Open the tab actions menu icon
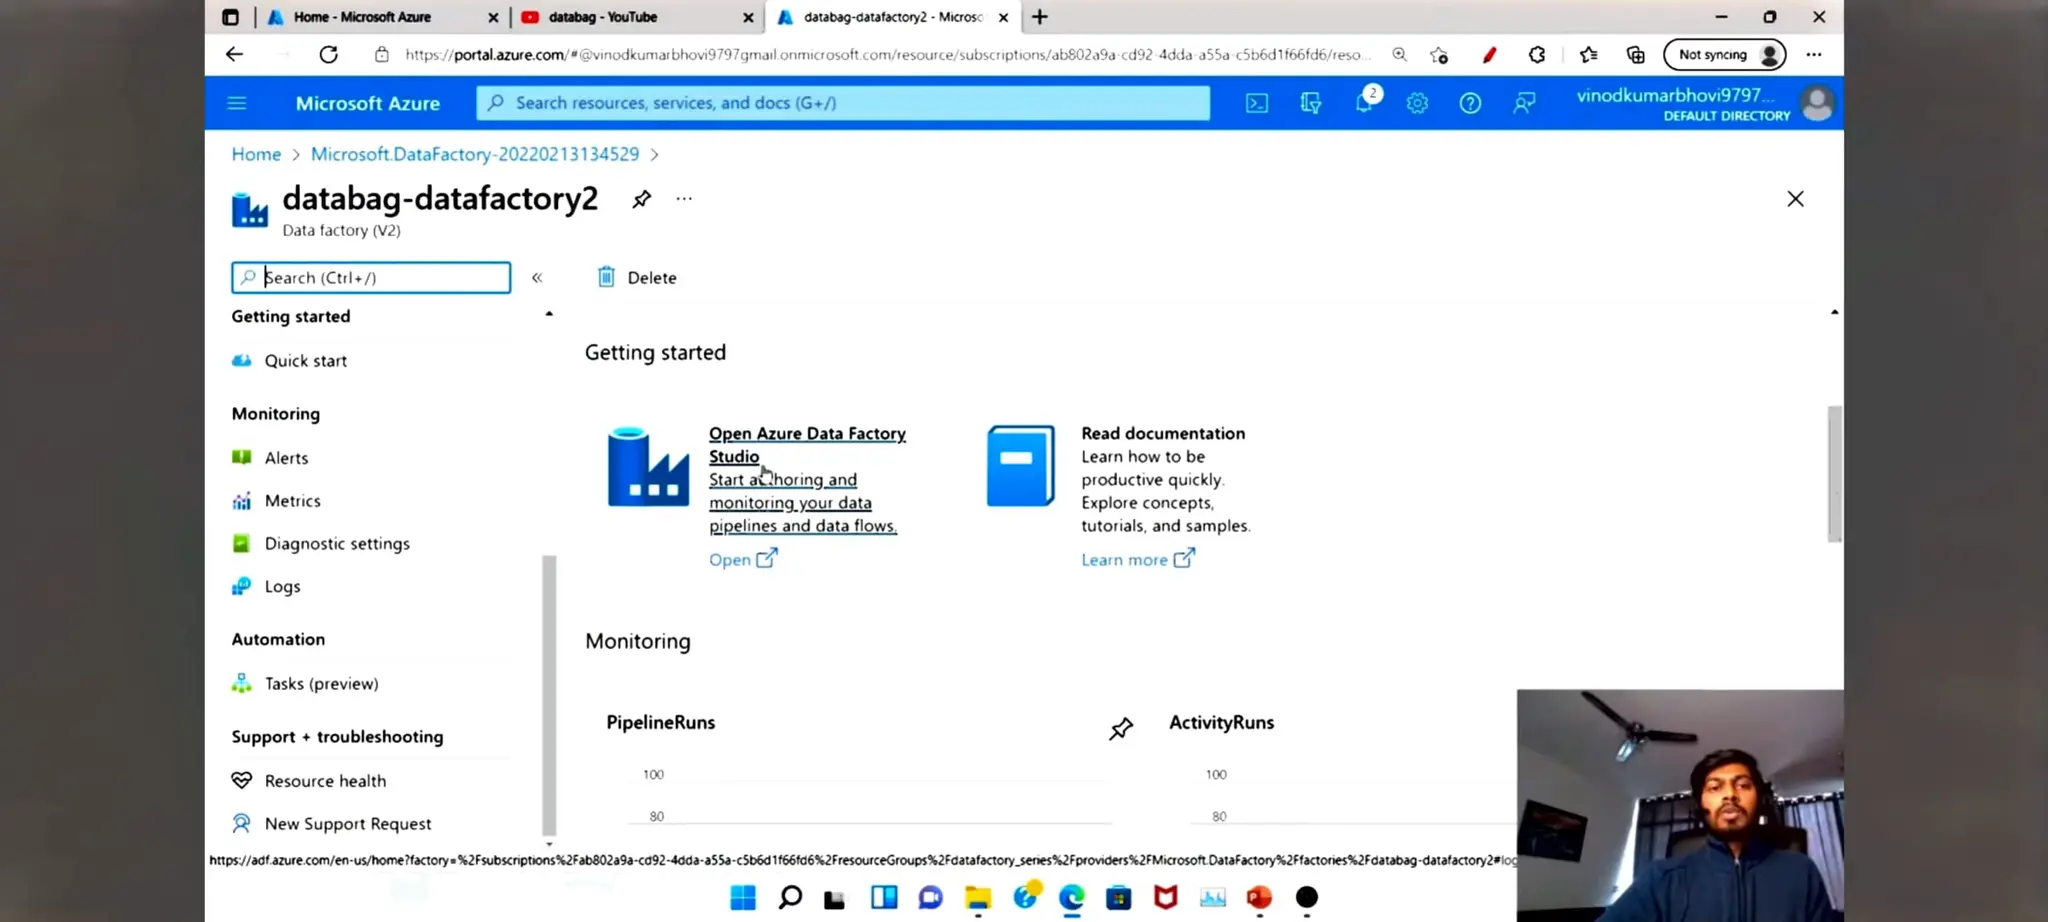 click(230, 17)
